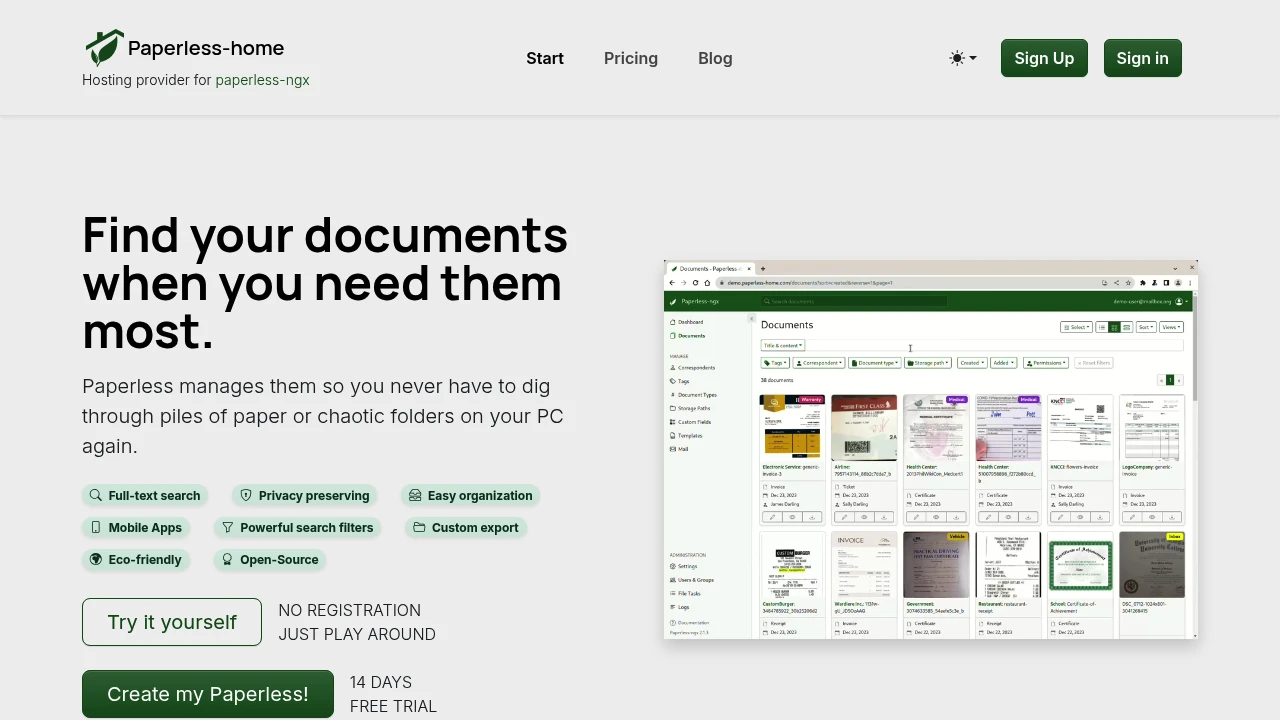This screenshot has height=720, width=1280.
Task: Open the Paperless-ngx demo screenshot image
Action: (x=930, y=449)
